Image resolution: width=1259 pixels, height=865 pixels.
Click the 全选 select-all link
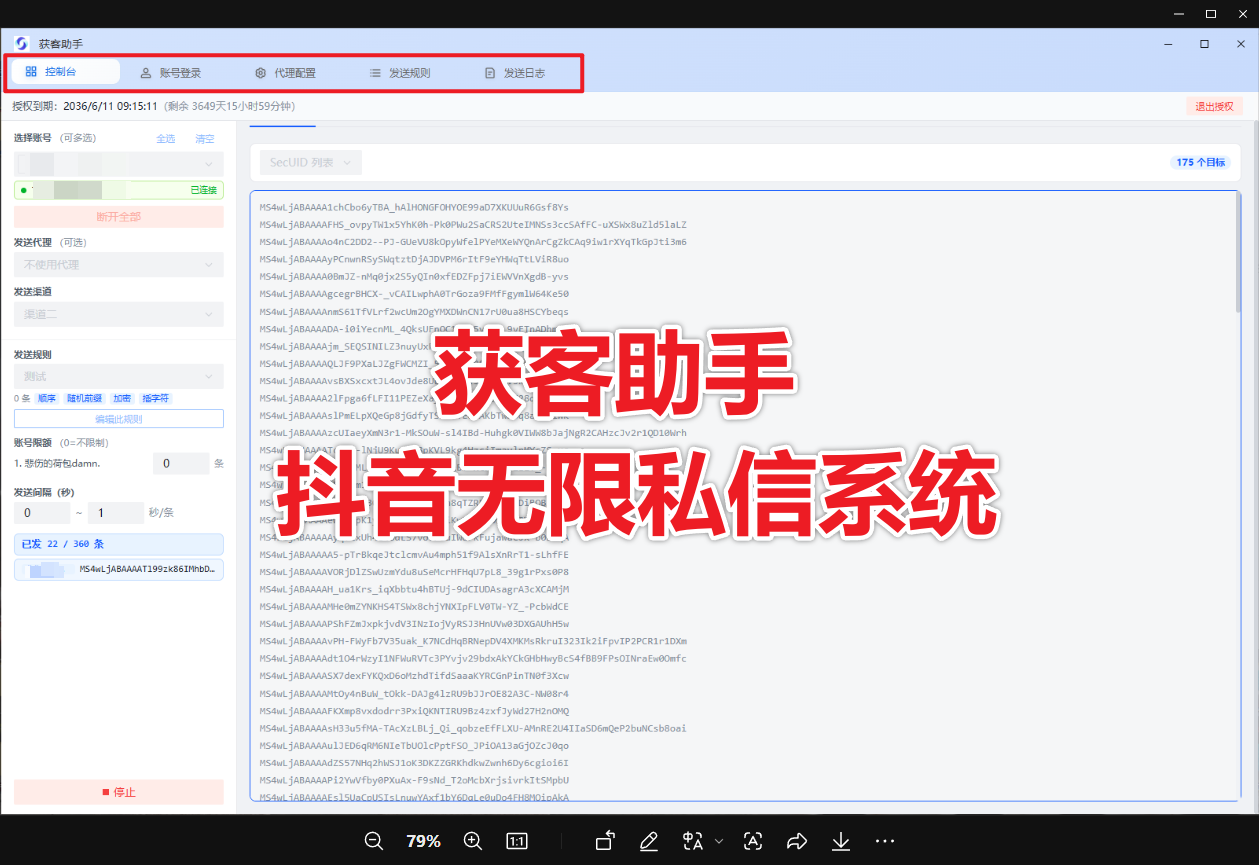pos(165,138)
